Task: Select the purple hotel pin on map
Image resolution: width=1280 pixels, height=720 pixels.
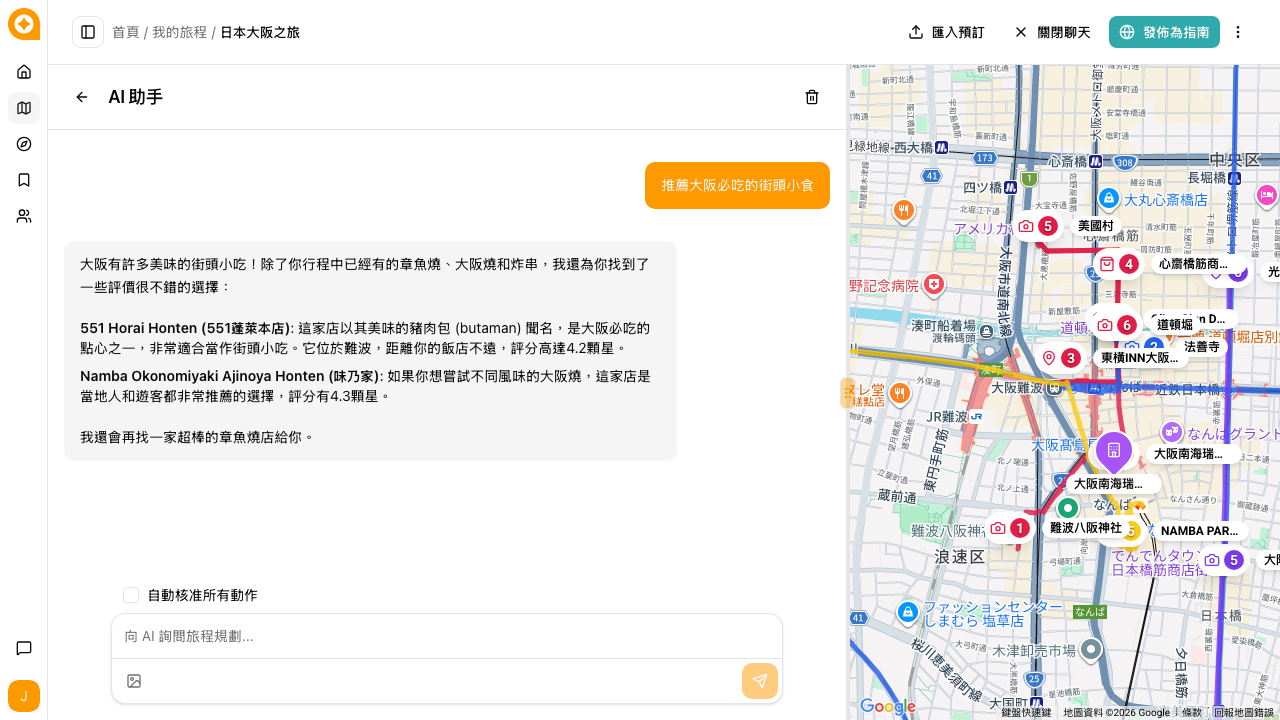Action: pyautogui.click(x=1113, y=451)
